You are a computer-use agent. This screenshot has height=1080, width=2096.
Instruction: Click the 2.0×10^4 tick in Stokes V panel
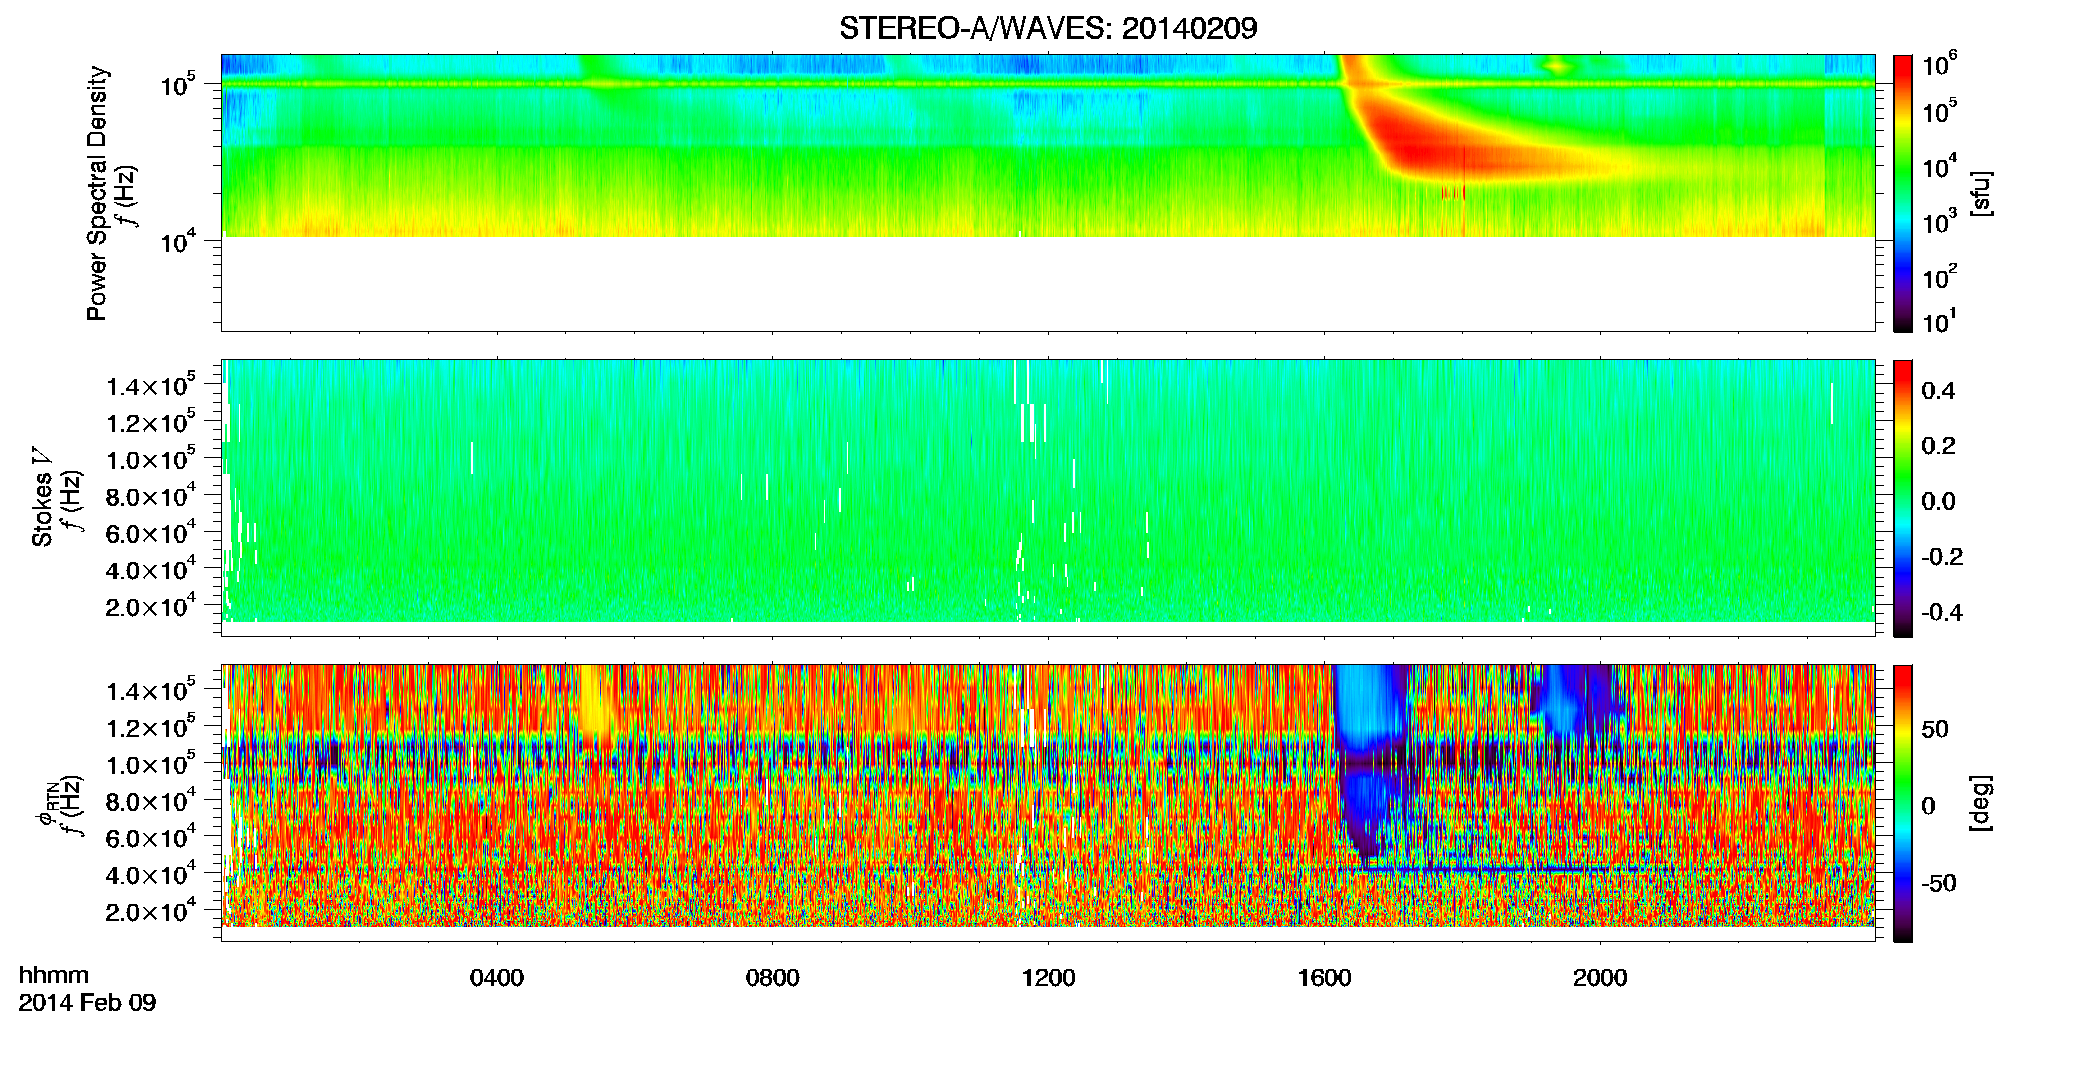tap(151, 605)
